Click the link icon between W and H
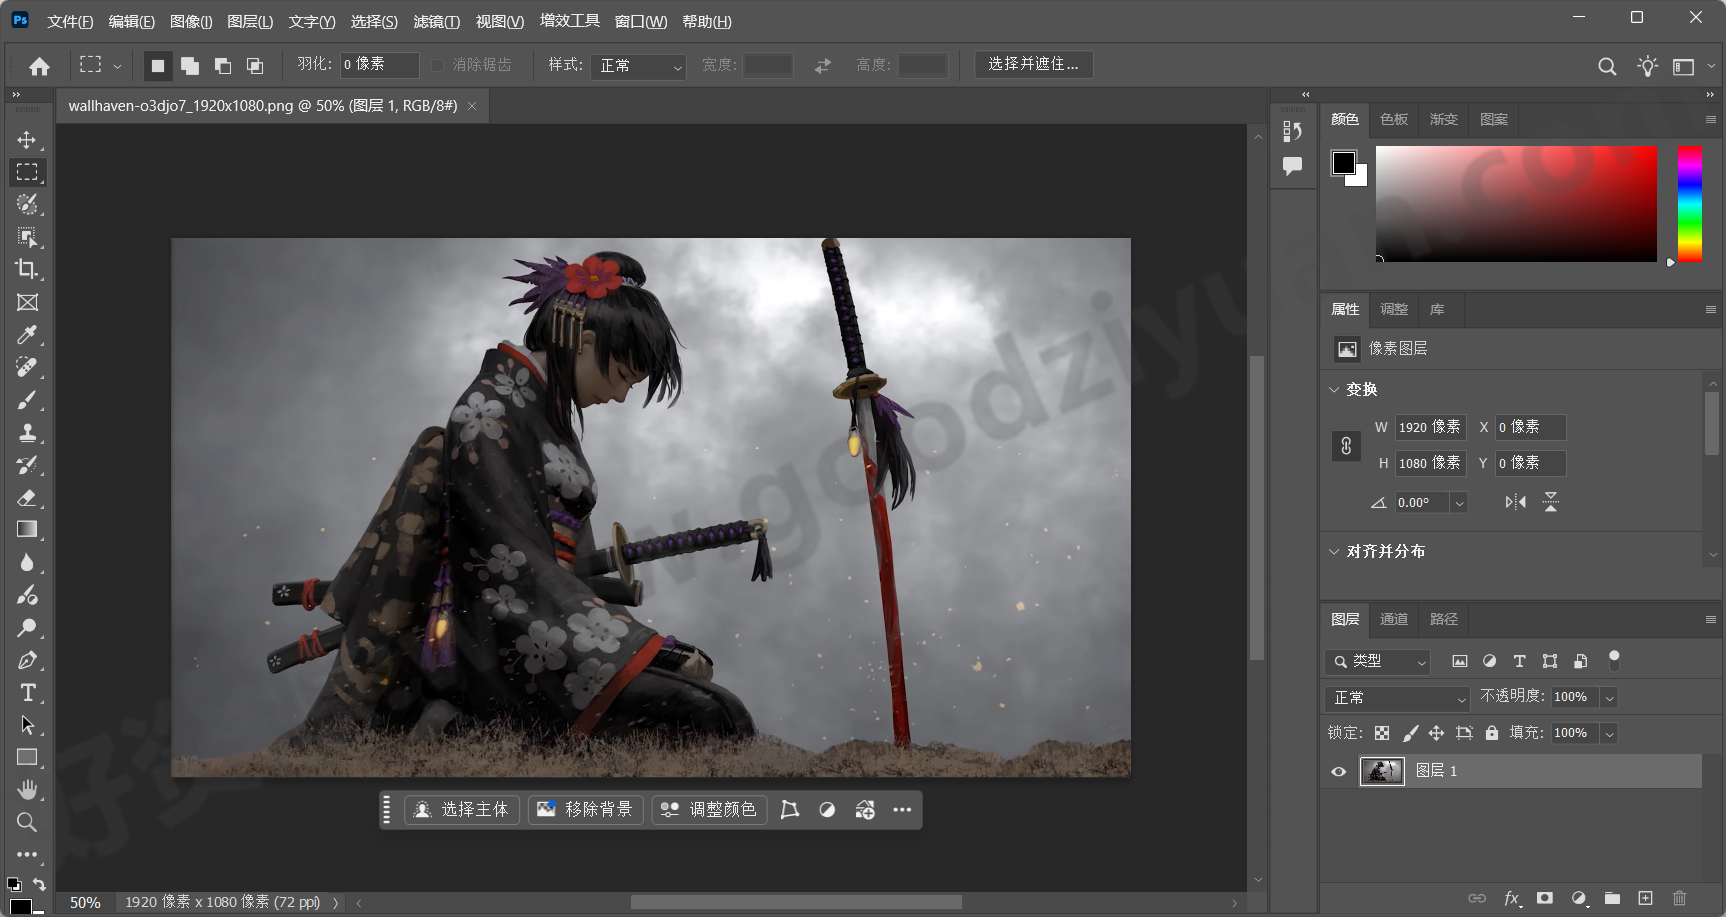 [1345, 446]
